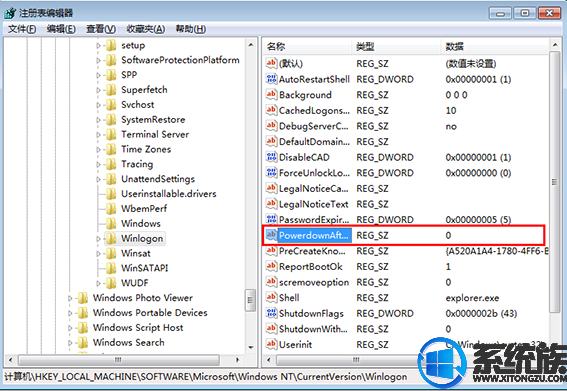
Task: Select the WbemPerf folder icon
Action: 111,209
